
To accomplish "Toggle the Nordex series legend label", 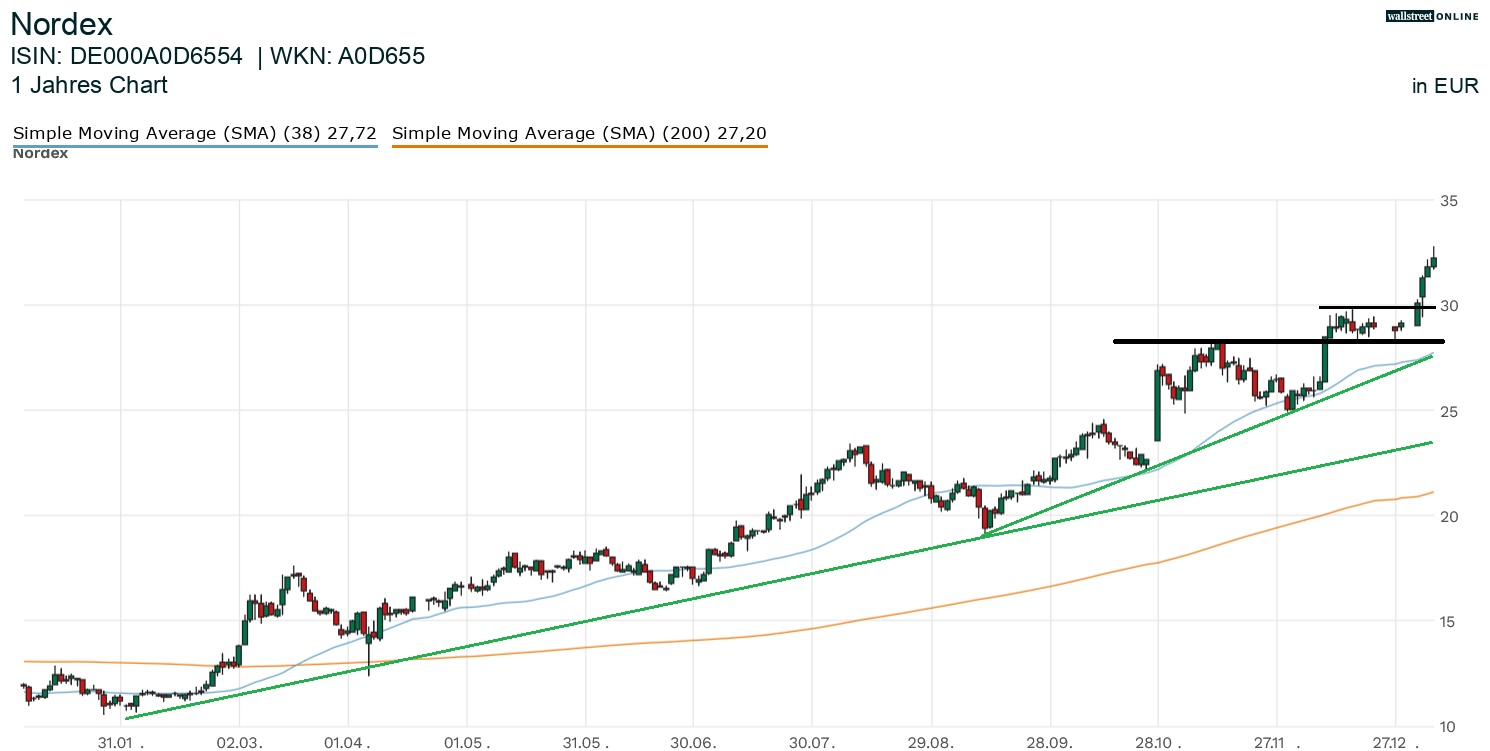I will point(40,154).
